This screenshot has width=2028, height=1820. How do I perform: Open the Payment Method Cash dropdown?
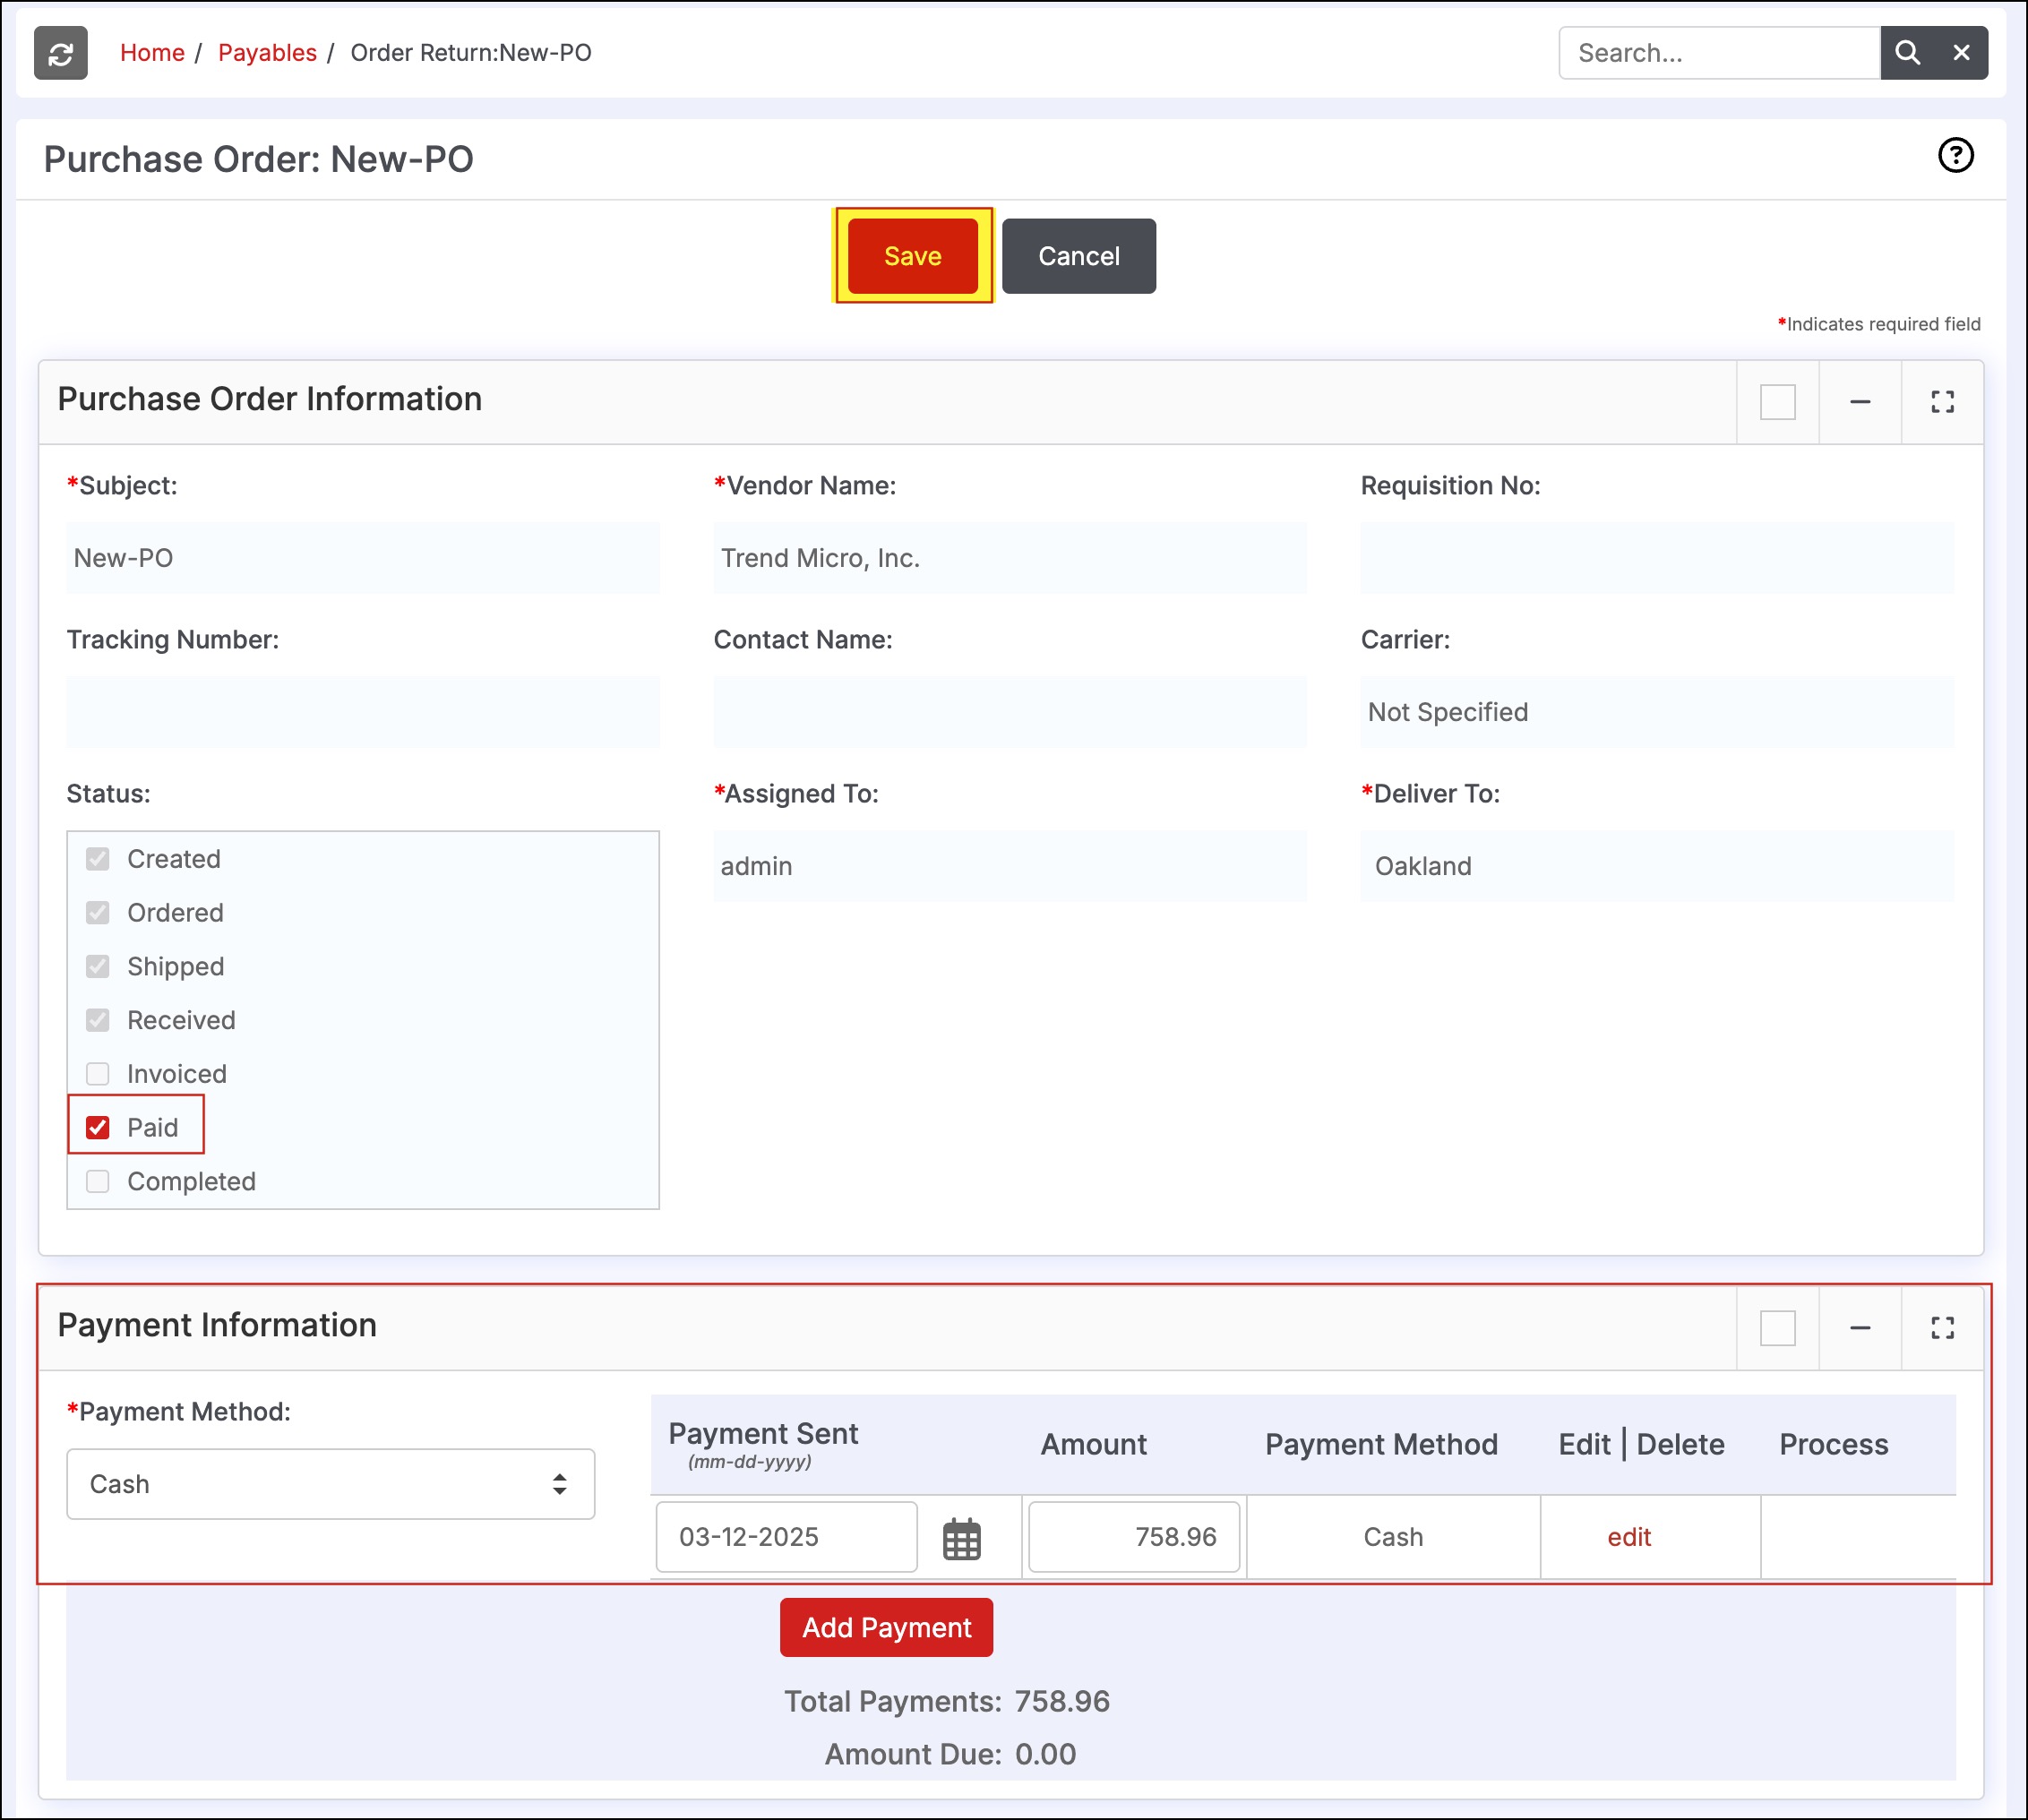(x=330, y=1484)
